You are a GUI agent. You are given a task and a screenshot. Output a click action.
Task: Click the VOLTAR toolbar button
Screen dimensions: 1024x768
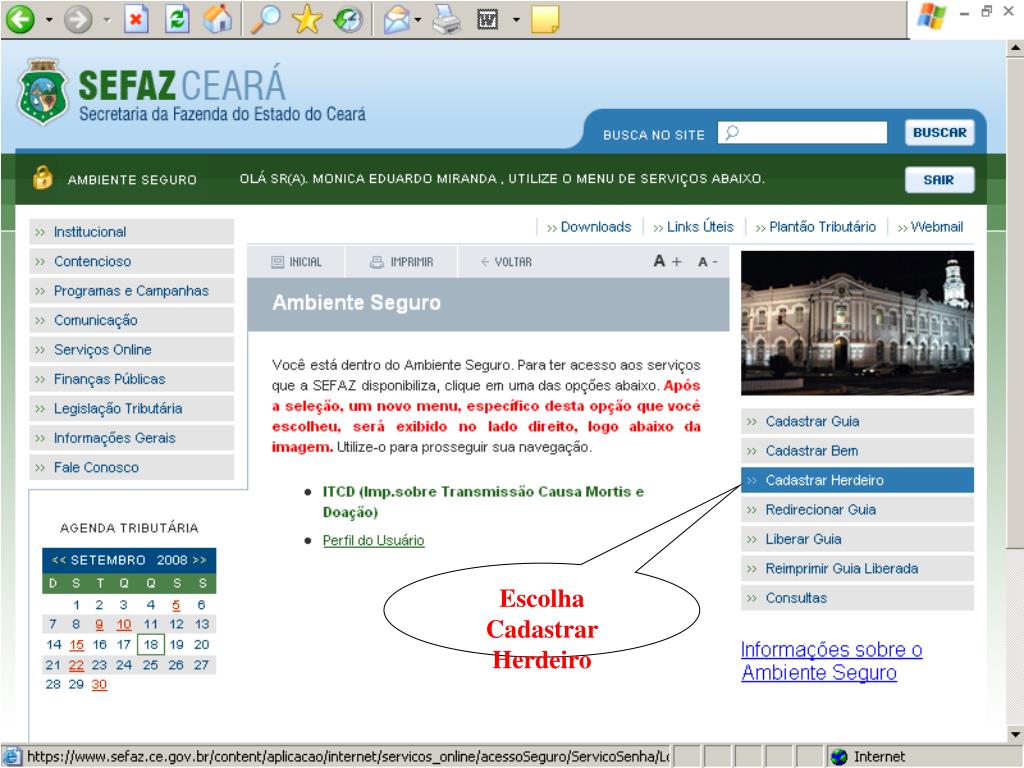tap(506, 262)
